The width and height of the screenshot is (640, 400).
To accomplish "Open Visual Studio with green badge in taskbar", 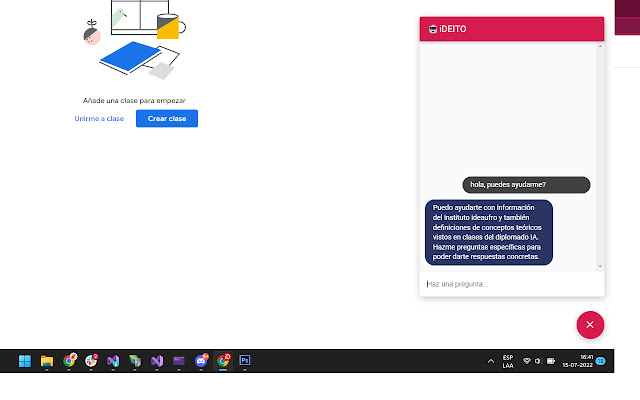I will click(113, 361).
